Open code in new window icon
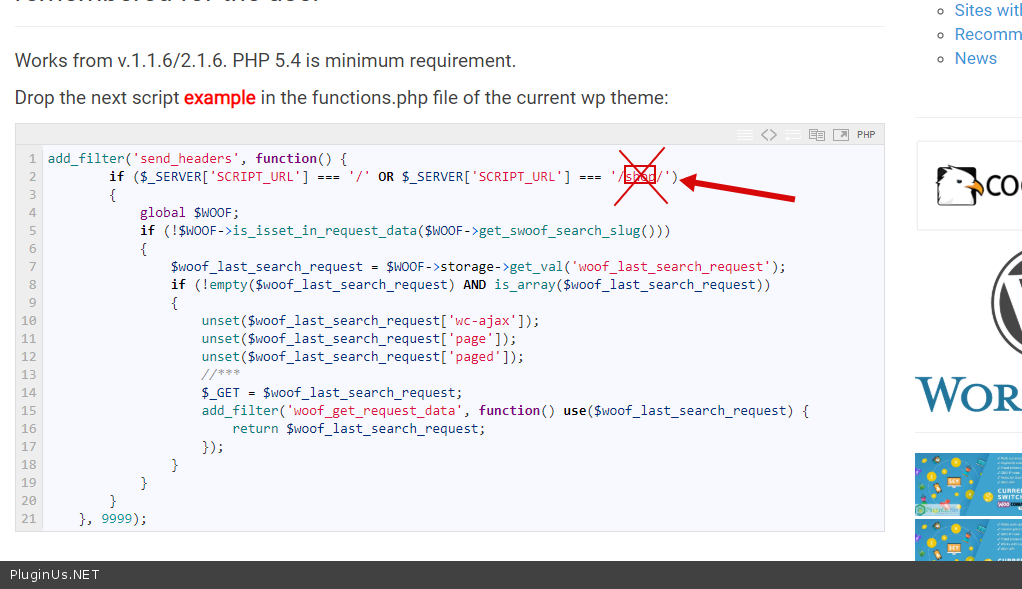1022x589 pixels. (841, 135)
